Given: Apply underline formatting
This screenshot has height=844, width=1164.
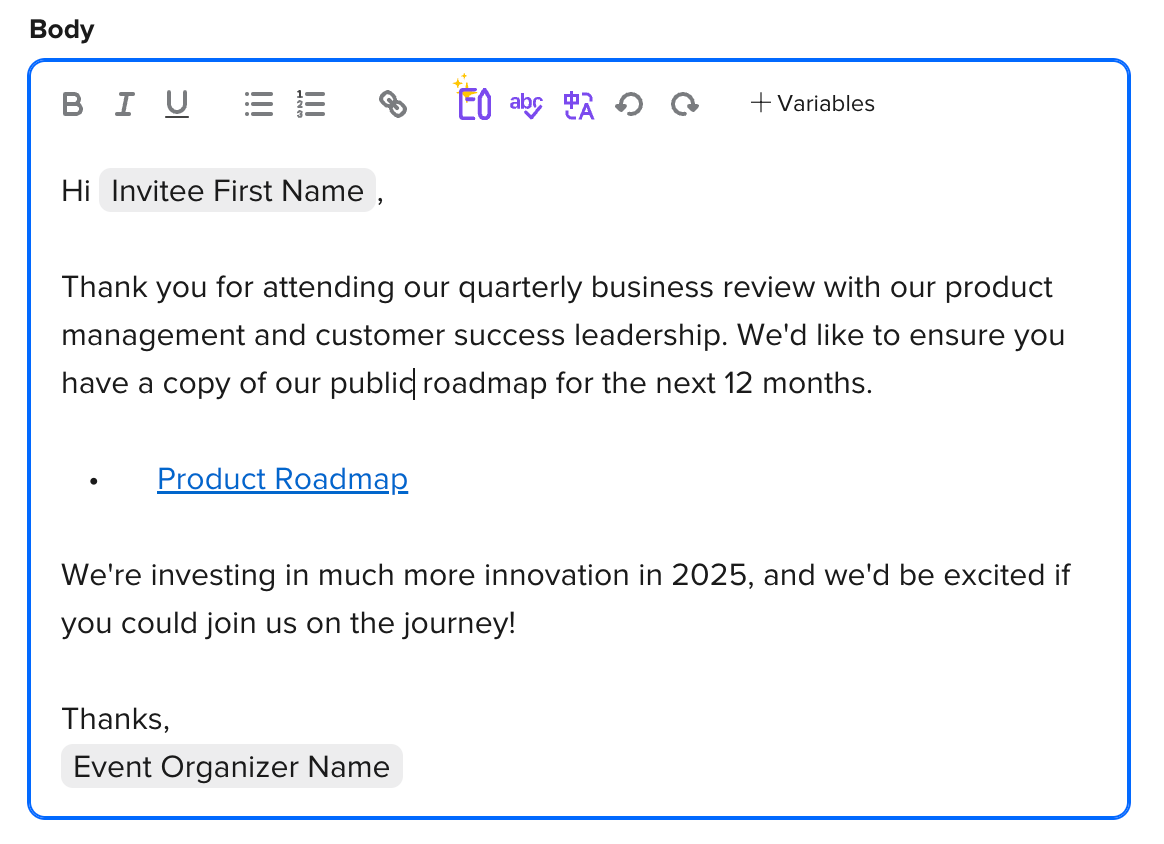Looking at the screenshot, I should (177, 104).
